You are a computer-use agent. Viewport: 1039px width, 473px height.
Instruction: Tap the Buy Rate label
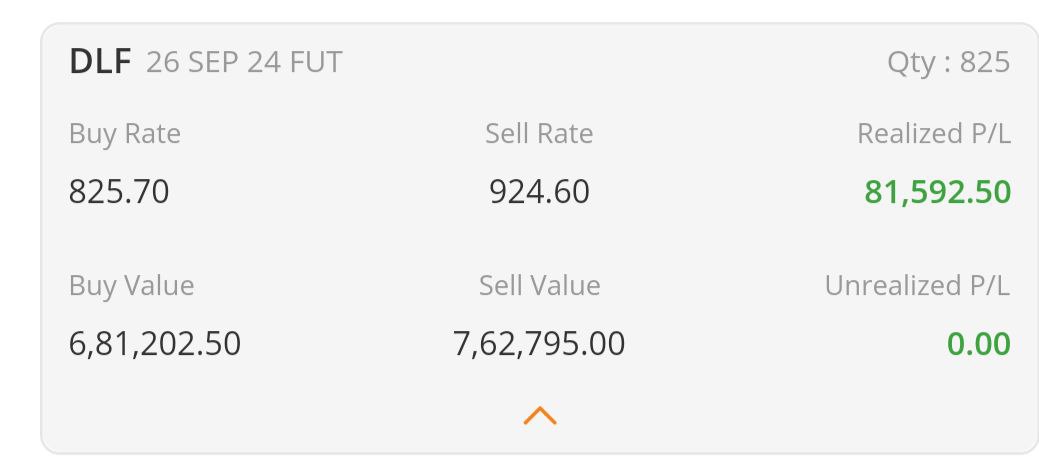point(125,134)
